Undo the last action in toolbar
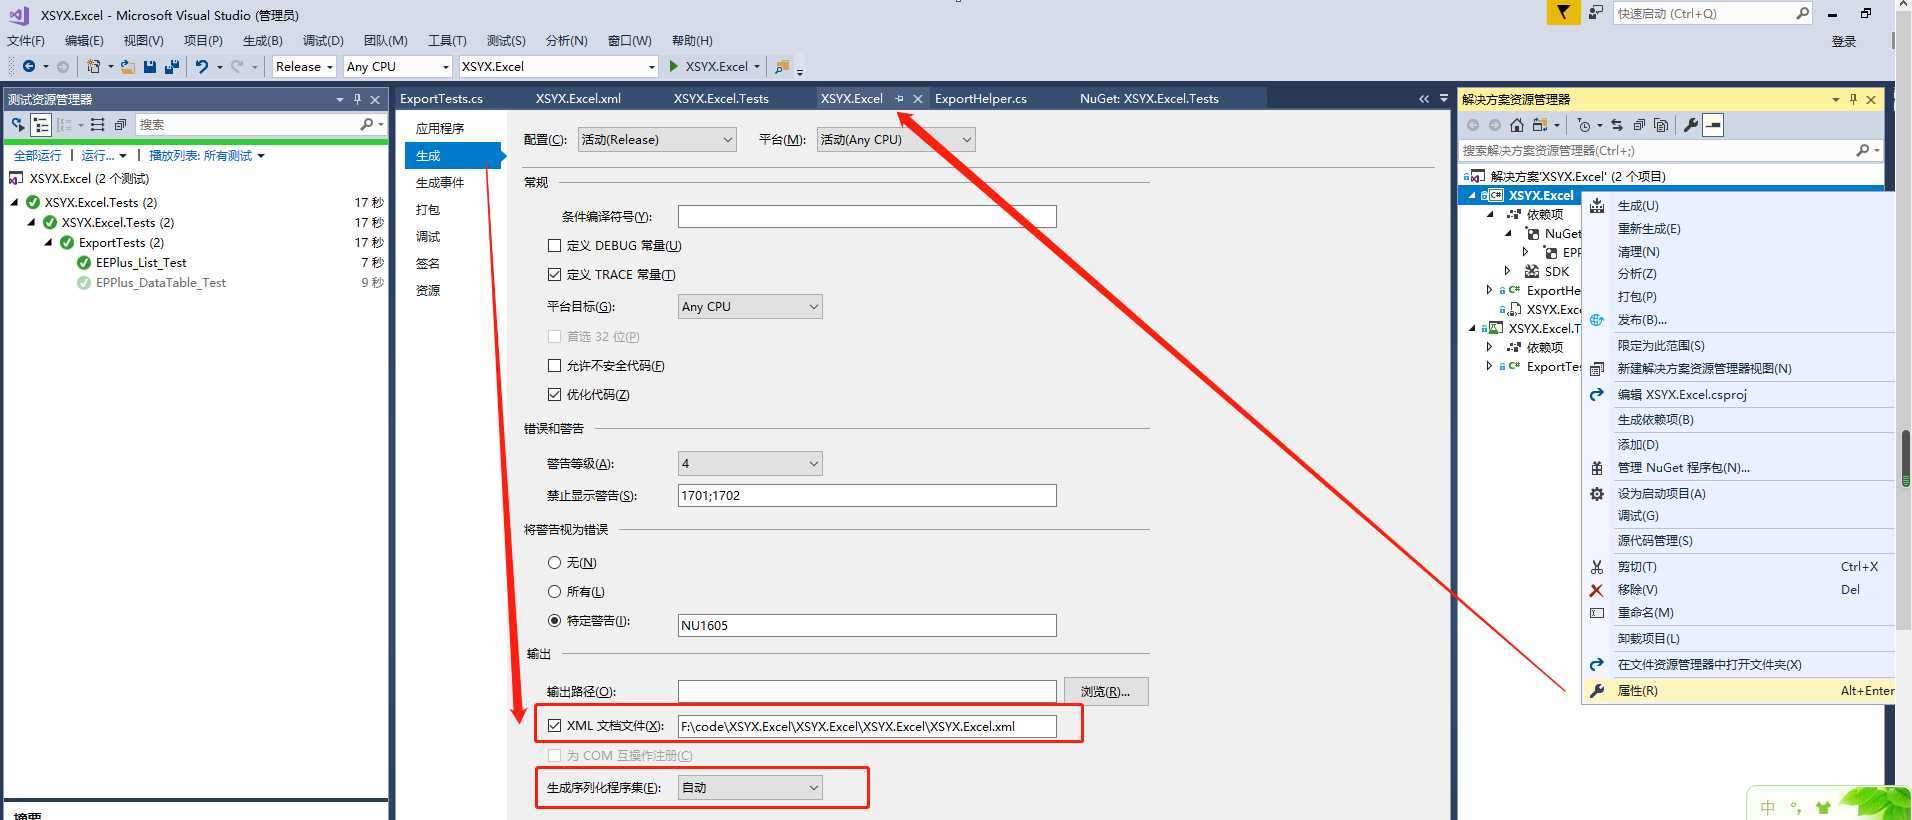 click(x=202, y=66)
